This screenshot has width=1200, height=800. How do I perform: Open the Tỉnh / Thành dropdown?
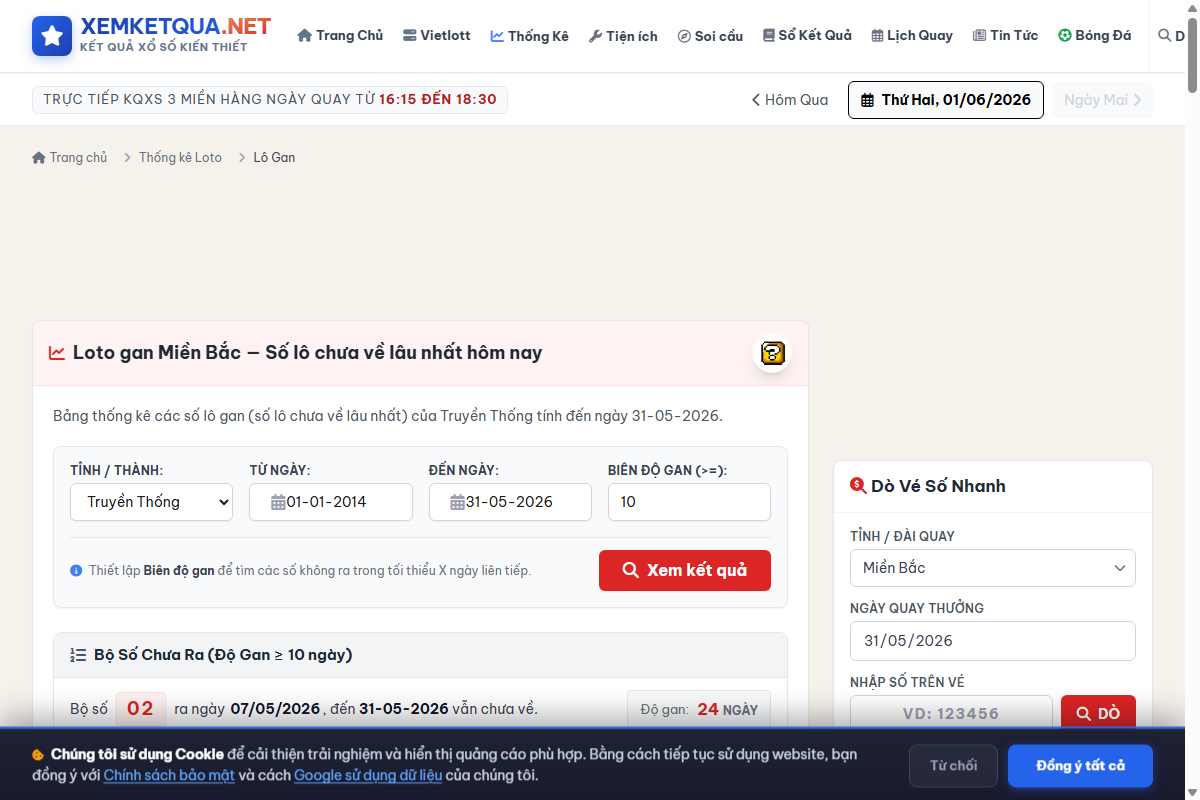(x=151, y=502)
